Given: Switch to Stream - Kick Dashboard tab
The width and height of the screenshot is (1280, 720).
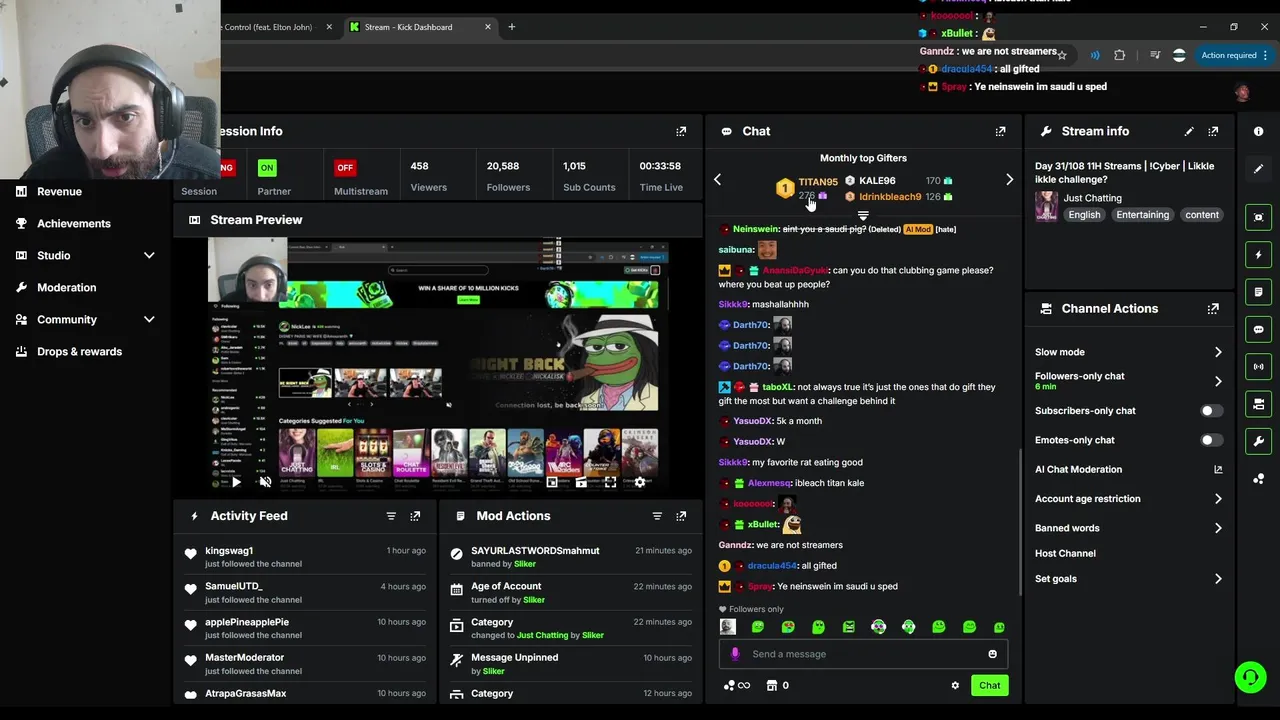Looking at the screenshot, I should (418, 27).
